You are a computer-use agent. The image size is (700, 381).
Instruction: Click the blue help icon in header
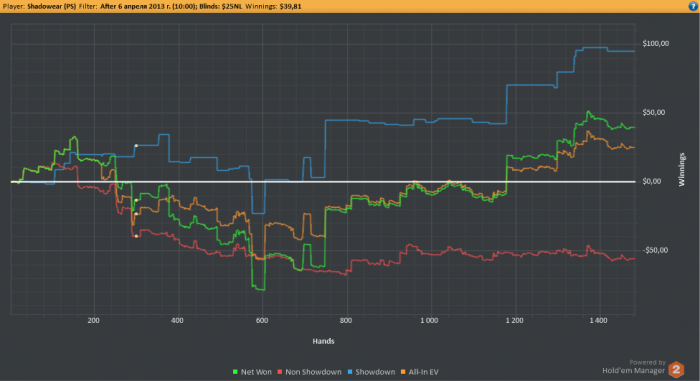pos(693,6)
